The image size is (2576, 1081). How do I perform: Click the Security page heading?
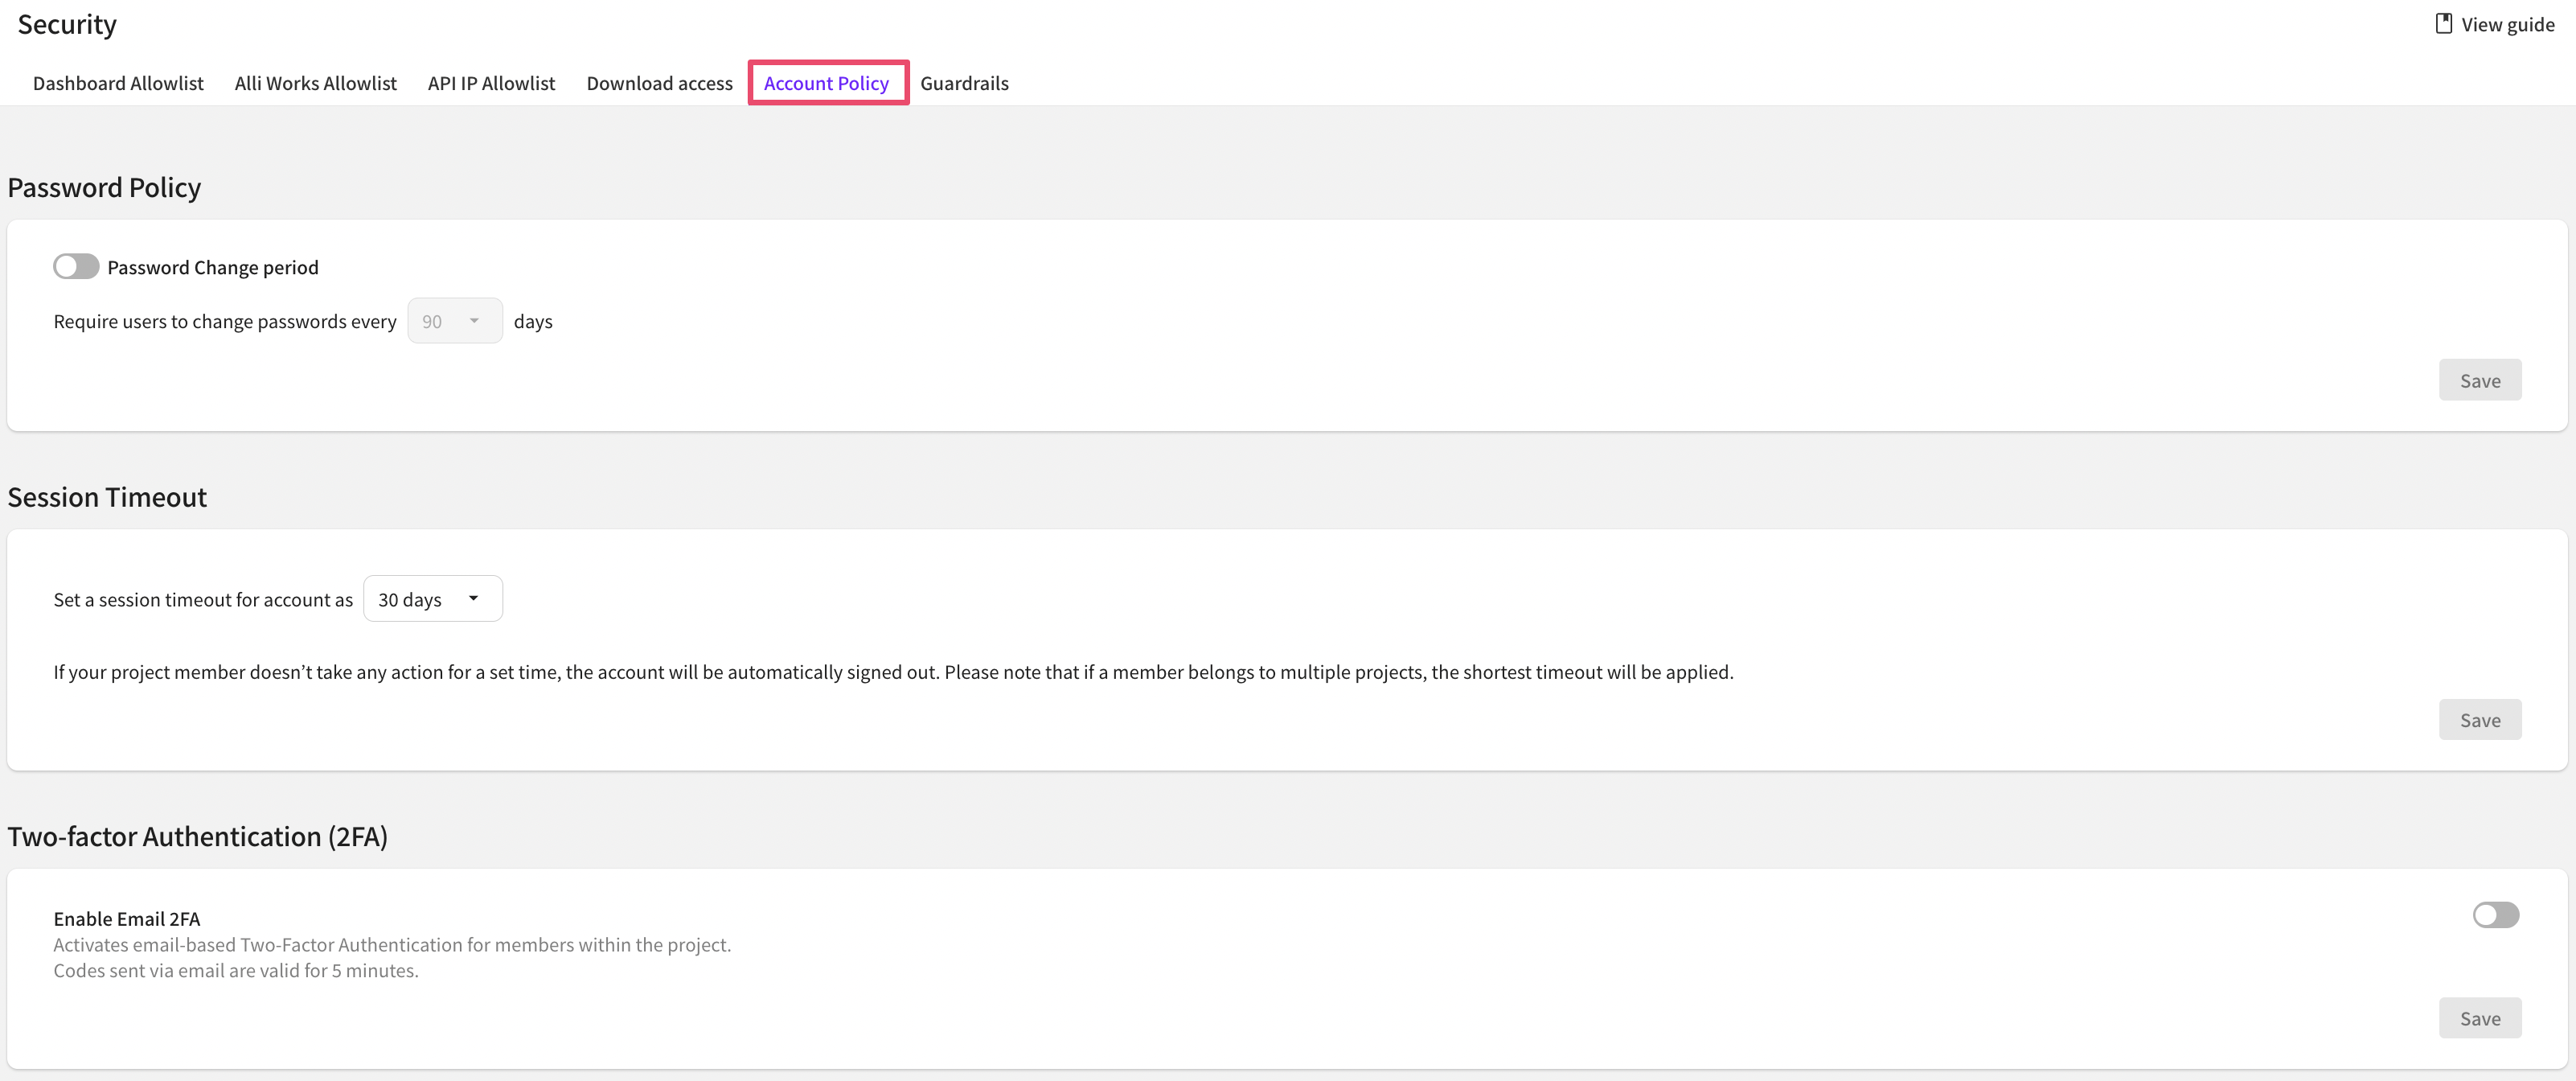(x=67, y=24)
